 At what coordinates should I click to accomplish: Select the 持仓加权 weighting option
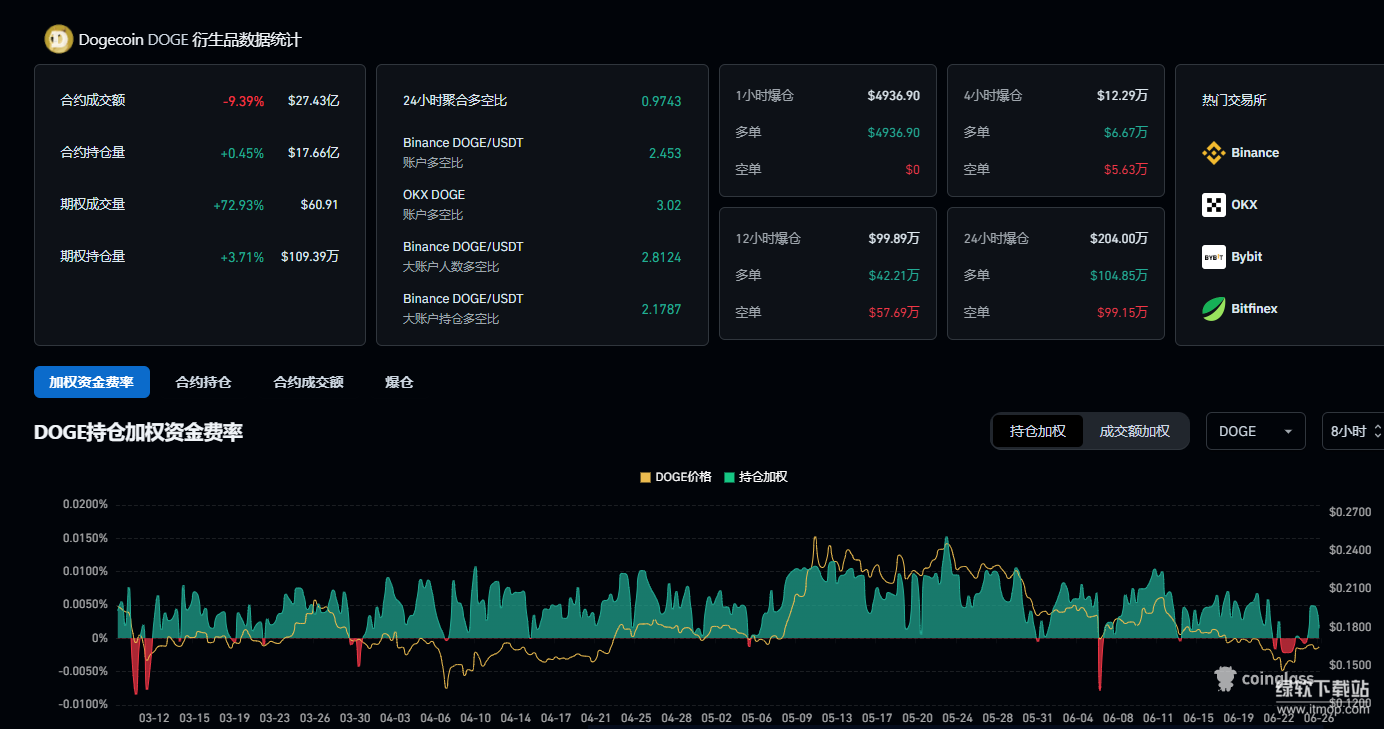click(1038, 431)
